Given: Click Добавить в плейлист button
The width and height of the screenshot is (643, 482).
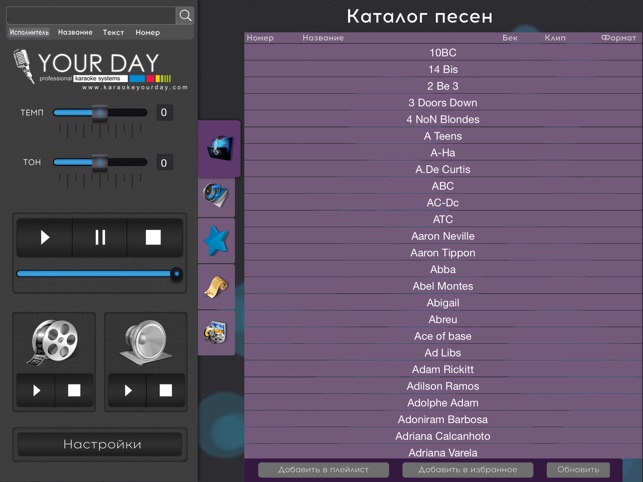Looking at the screenshot, I should [323, 470].
